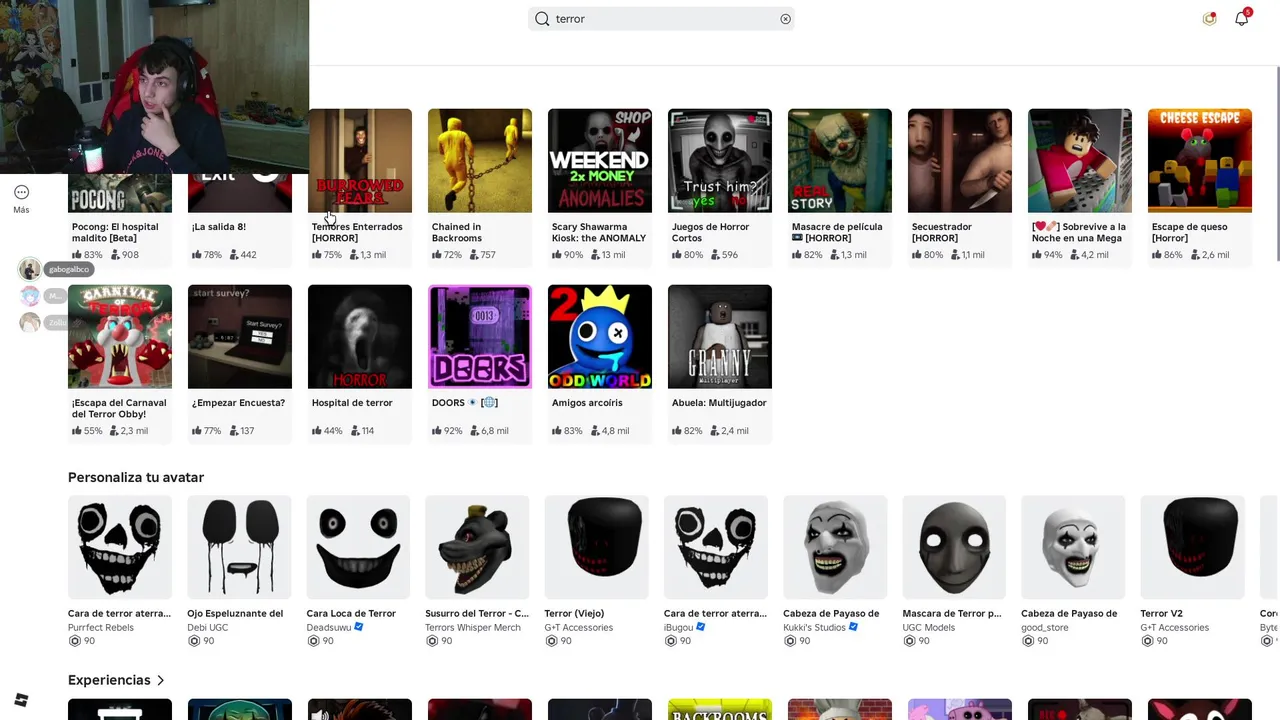Open Scary Shawarma Kiosk thumbnail
The width and height of the screenshot is (1280, 720).
[x=600, y=160]
